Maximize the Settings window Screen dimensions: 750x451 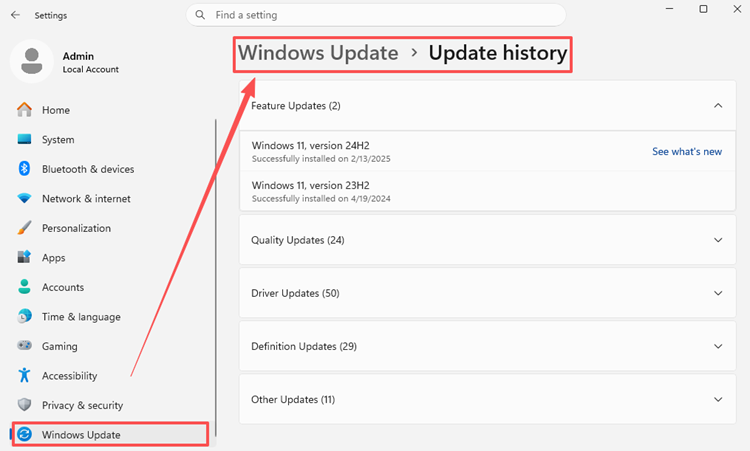[x=703, y=9]
